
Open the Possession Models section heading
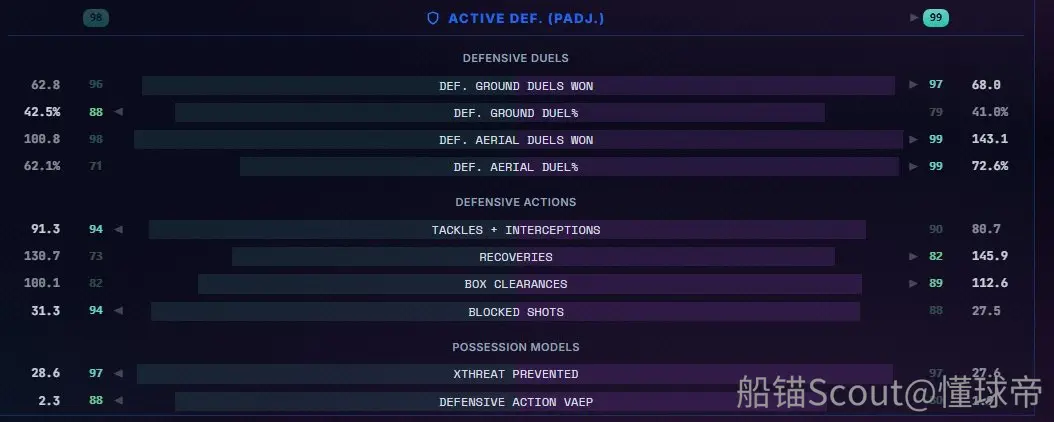516,347
